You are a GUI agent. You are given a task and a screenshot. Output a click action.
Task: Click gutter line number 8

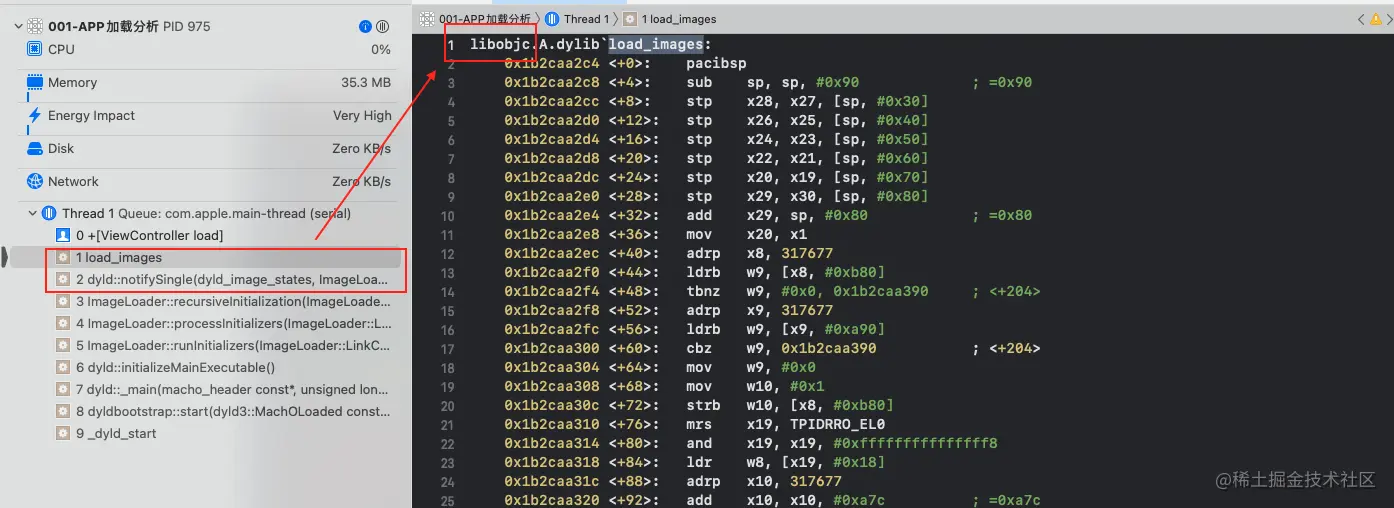452,178
